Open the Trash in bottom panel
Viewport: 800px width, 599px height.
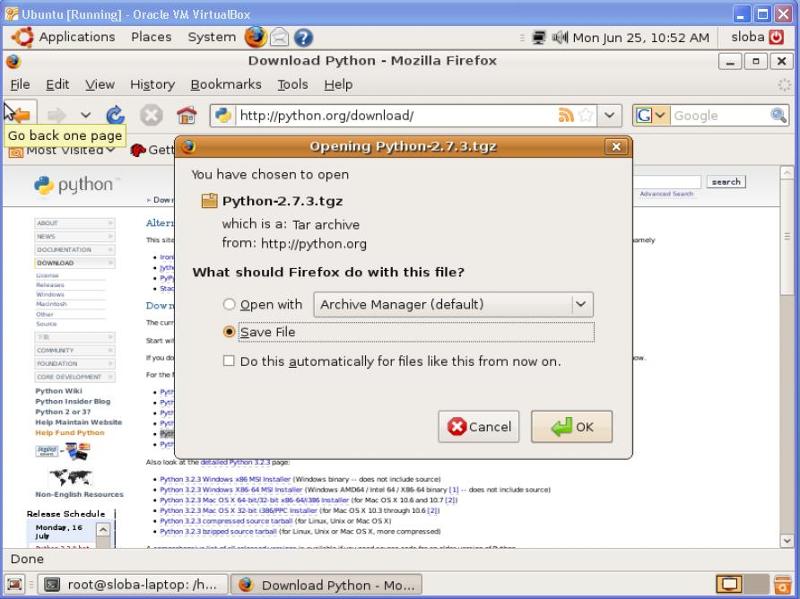tap(782, 585)
